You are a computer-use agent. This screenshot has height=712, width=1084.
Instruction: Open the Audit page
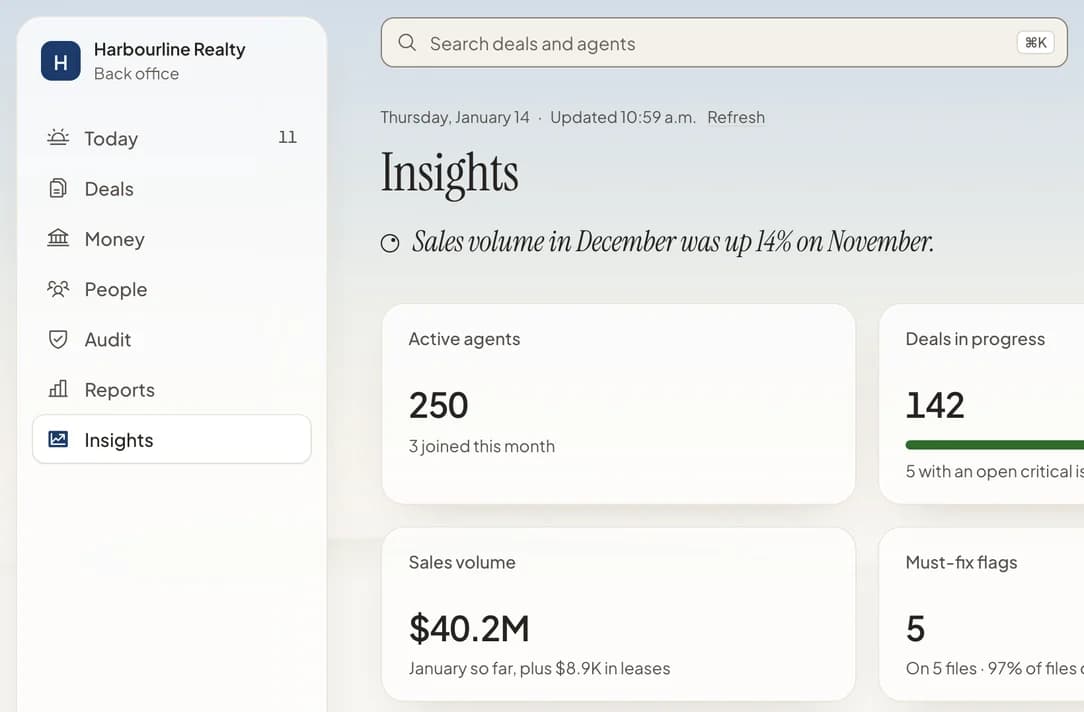pos(172,339)
